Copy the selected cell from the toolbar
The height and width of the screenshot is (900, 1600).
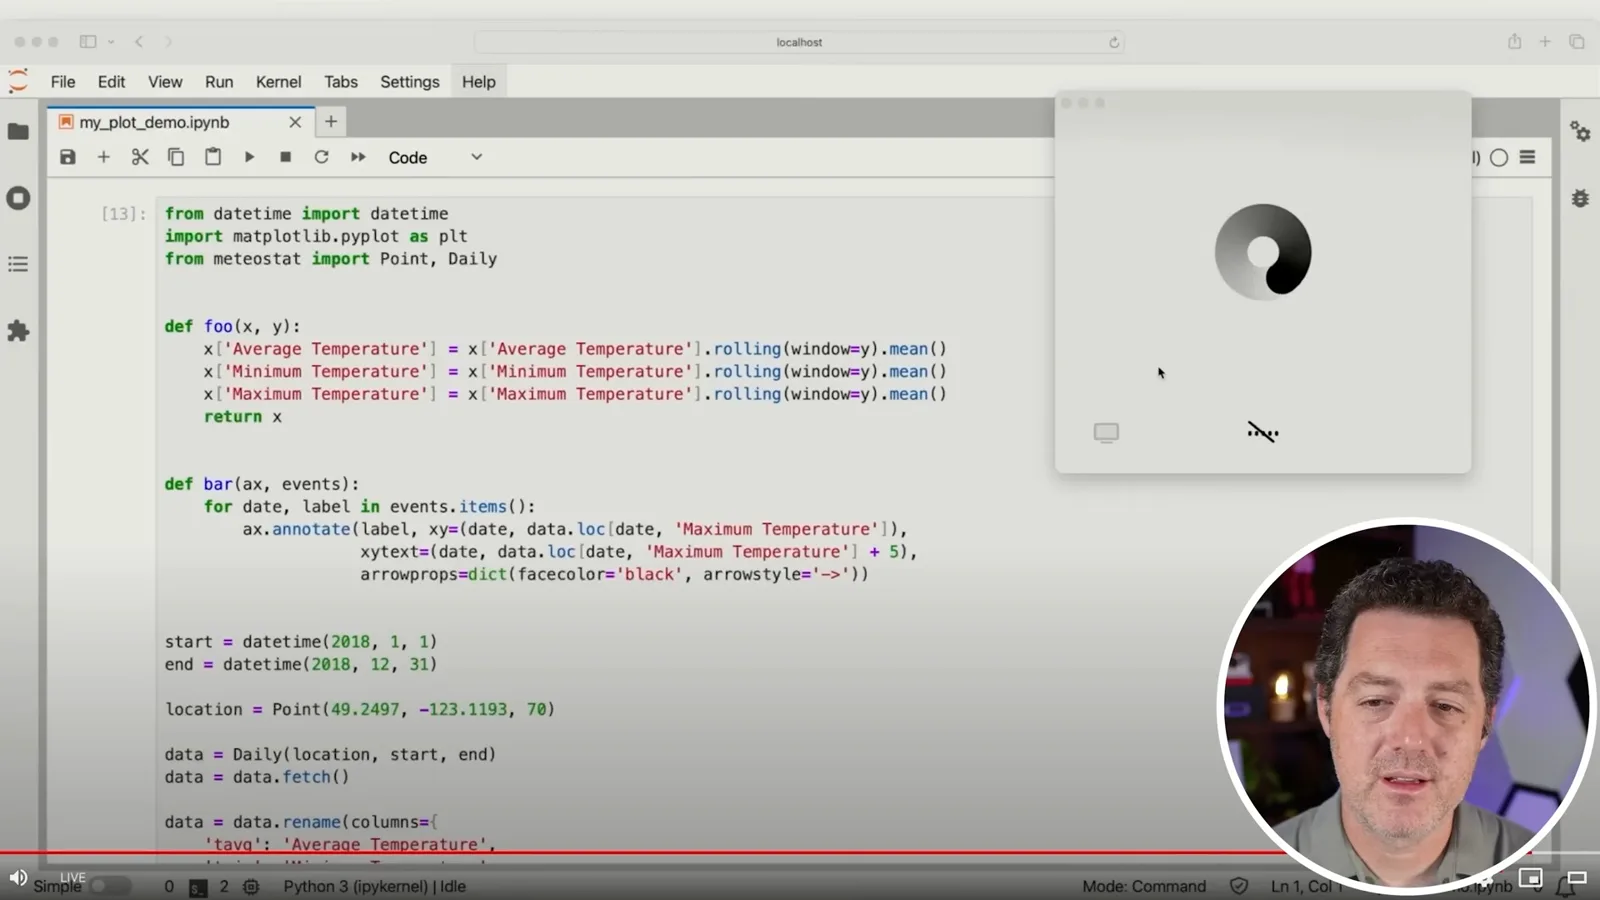(176, 157)
